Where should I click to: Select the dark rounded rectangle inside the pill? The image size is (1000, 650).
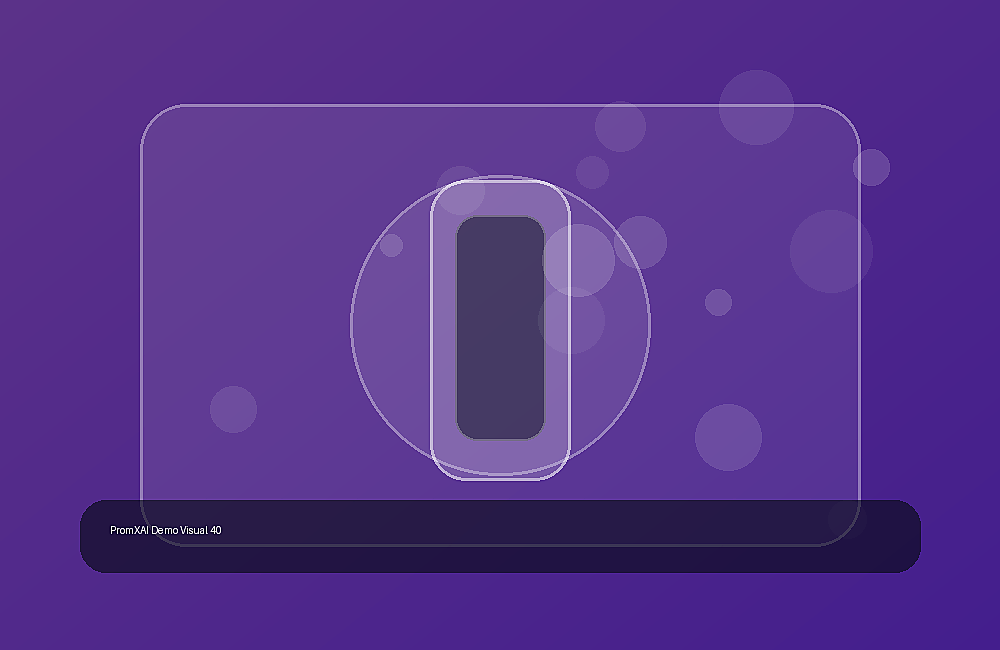click(x=500, y=328)
